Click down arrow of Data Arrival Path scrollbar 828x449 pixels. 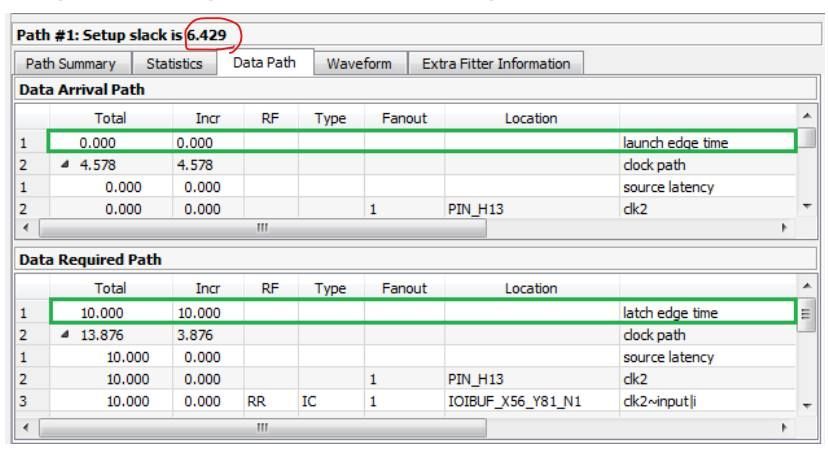pos(806,207)
